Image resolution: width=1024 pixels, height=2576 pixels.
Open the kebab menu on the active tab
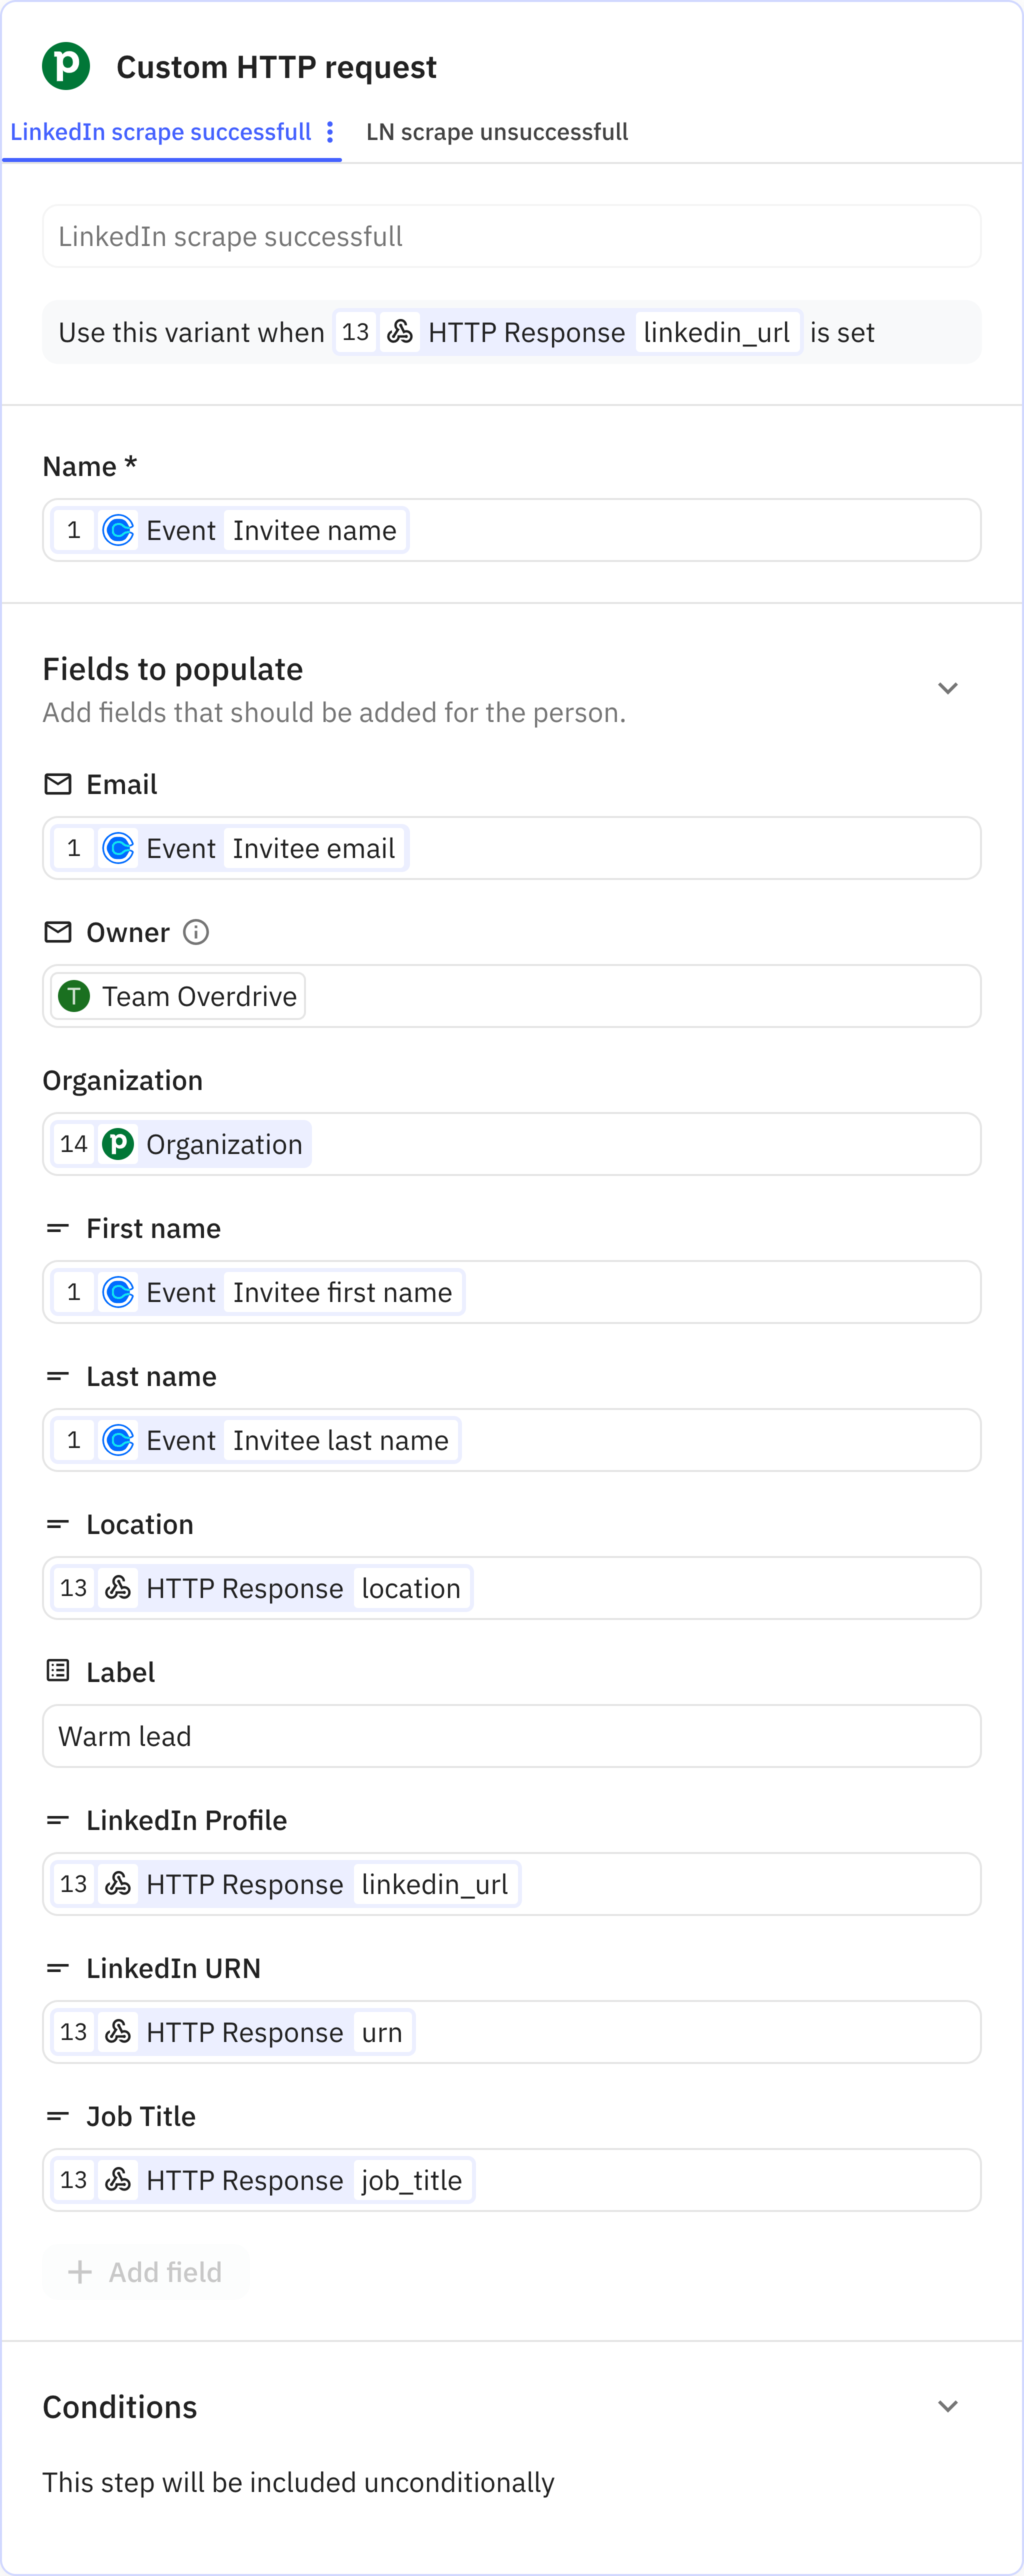pyautogui.click(x=330, y=131)
